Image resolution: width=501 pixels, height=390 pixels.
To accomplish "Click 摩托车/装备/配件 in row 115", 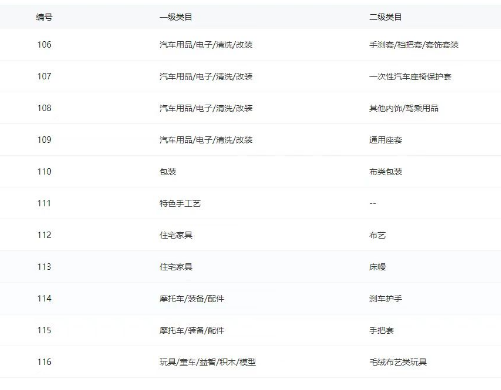I will (x=192, y=330).
